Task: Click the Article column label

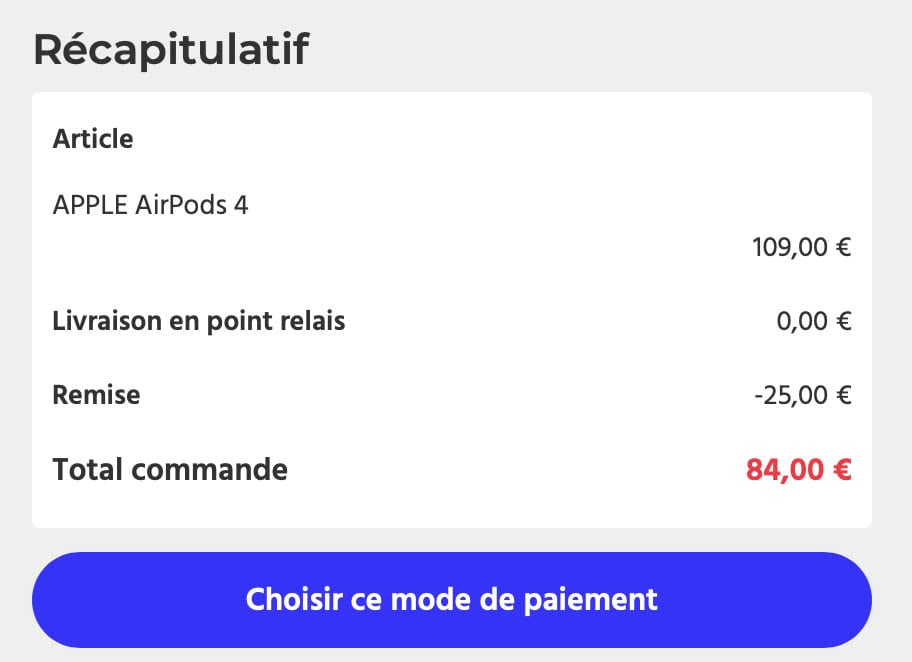Action: 93,138
